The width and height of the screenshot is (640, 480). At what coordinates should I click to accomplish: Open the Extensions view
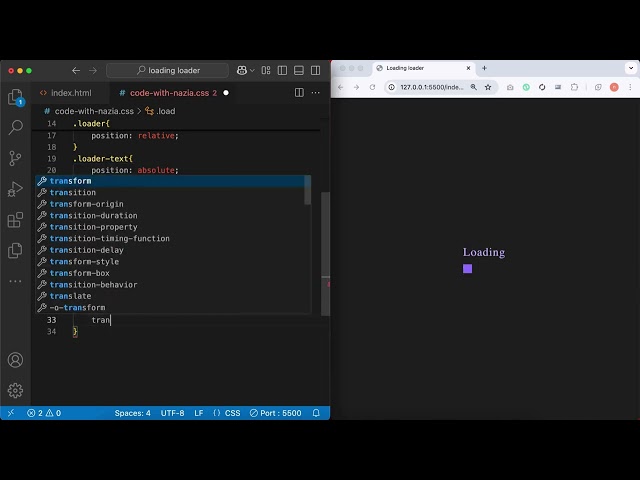coord(16,220)
